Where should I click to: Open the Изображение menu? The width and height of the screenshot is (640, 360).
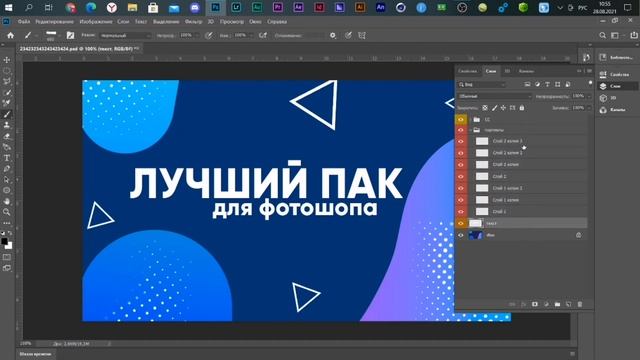click(x=96, y=22)
